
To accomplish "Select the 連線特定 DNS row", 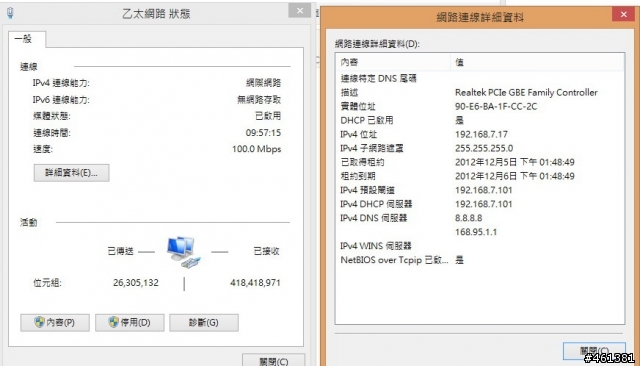I will tap(480, 78).
